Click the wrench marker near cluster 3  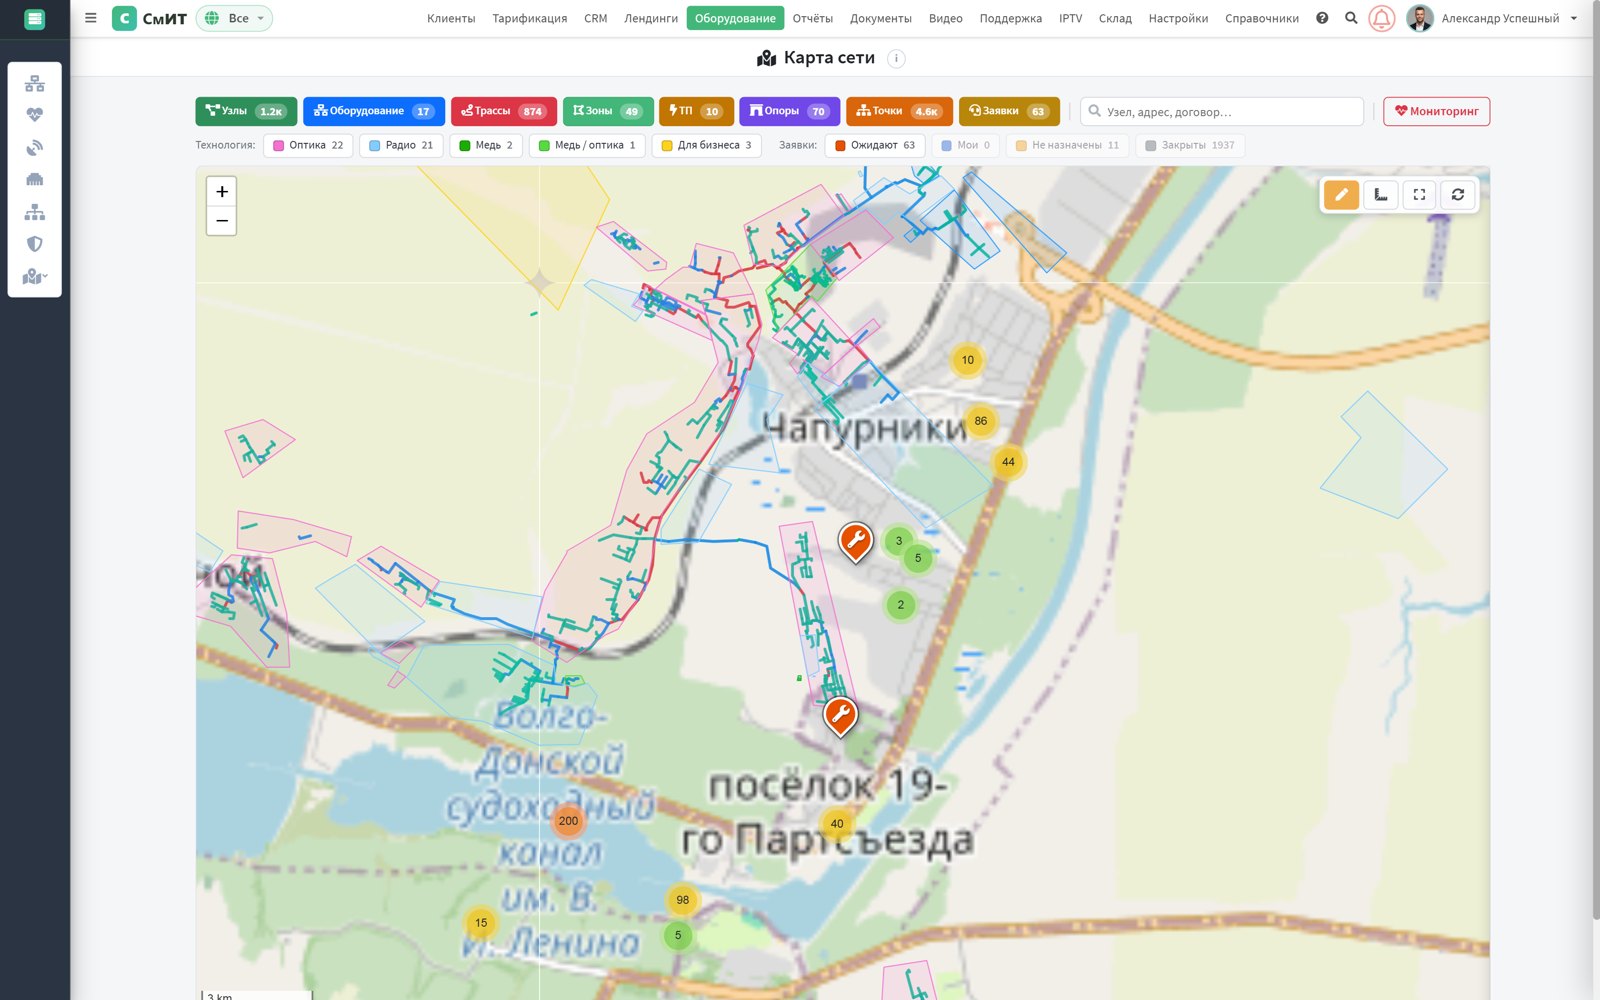855,542
